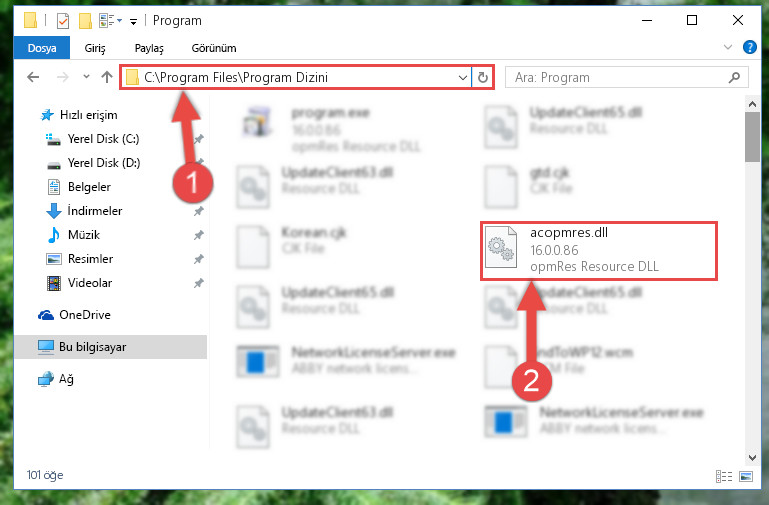Click the search magnifier icon
Image resolution: width=769 pixels, height=505 pixels.
point(734,77)
